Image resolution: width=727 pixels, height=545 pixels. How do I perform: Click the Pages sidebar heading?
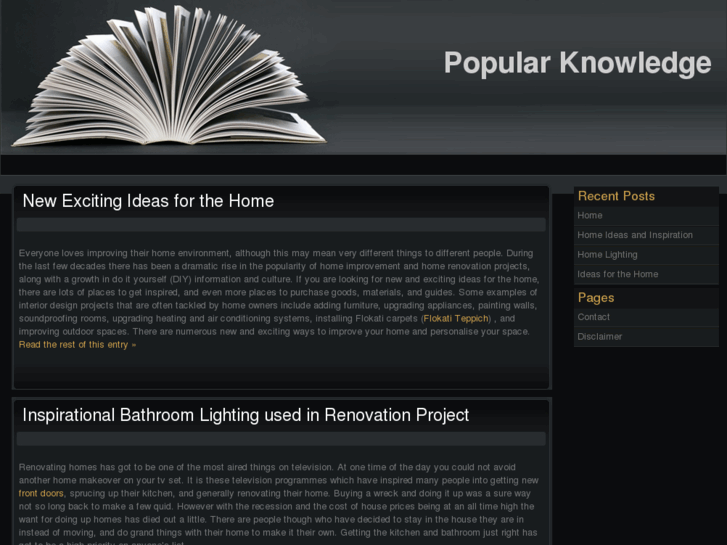pos(596,298)
